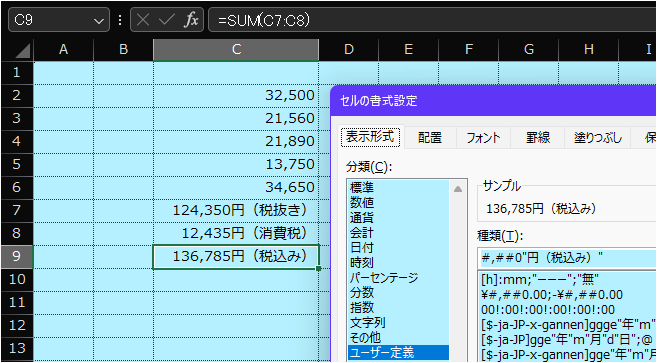Open the Name Box dropdown arrow

click(x=98, y=20)
